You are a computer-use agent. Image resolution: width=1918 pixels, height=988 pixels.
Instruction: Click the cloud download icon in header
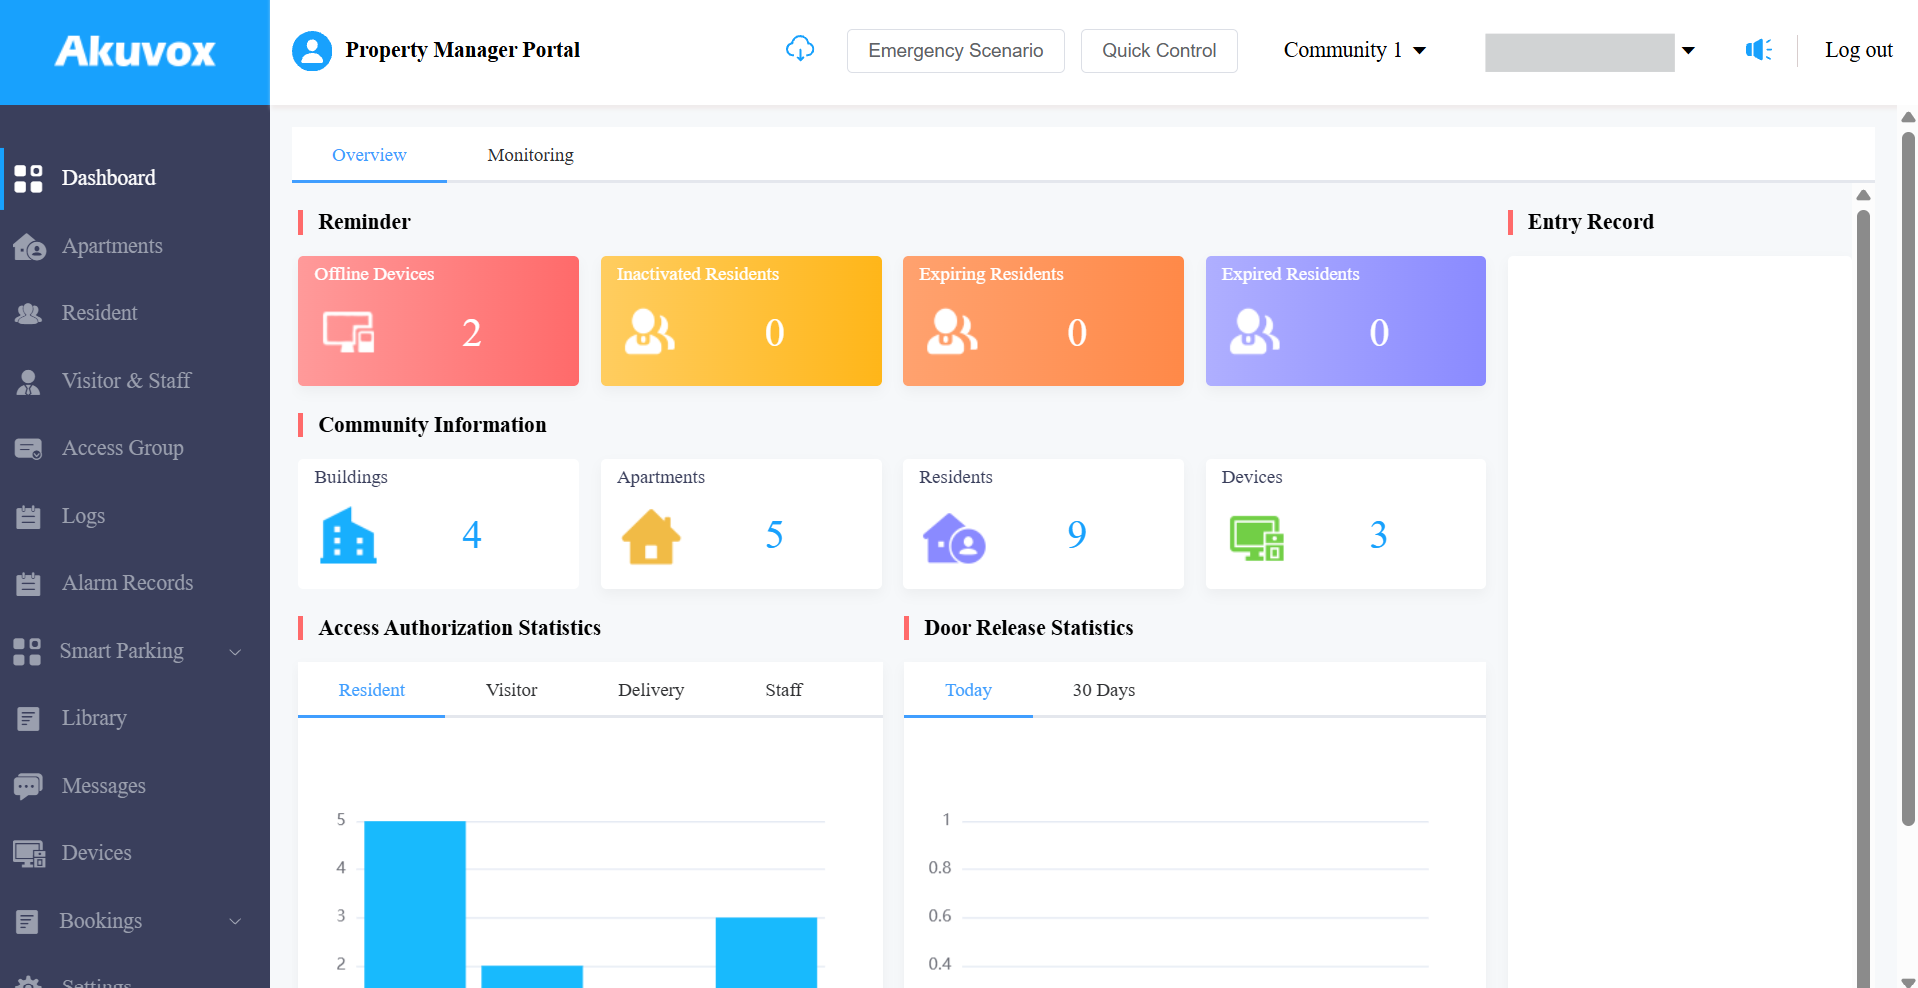click(x=800, y=49)
